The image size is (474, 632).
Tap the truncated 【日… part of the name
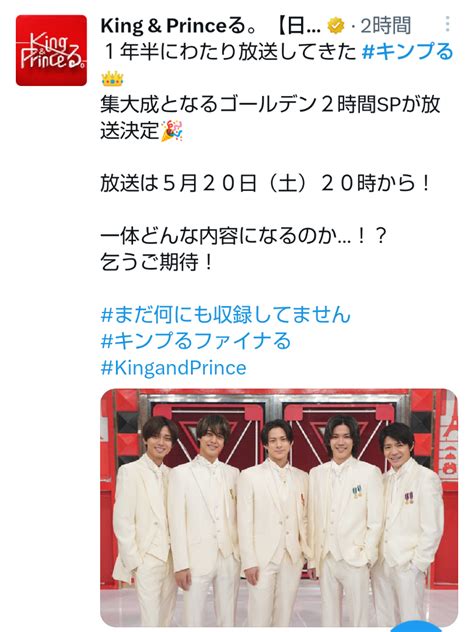tap(299, 26)
